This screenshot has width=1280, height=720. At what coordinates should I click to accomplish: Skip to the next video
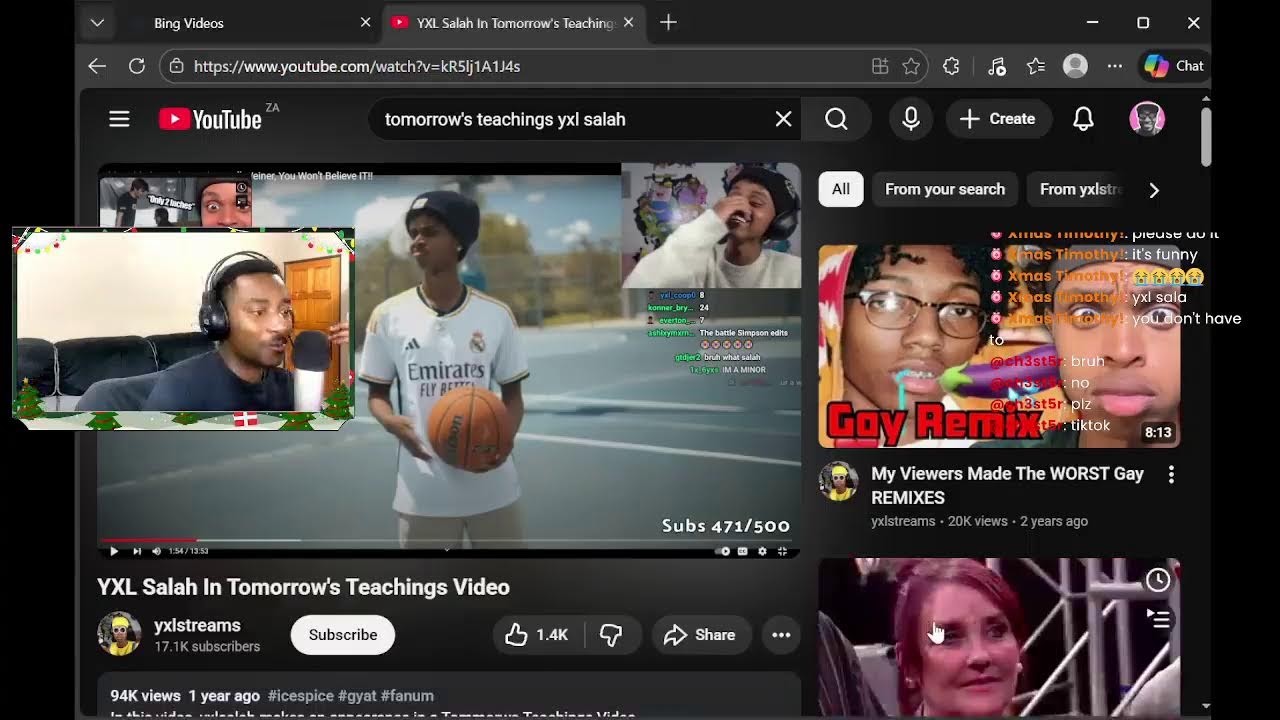pyautogui.click(x=137, y=551)
